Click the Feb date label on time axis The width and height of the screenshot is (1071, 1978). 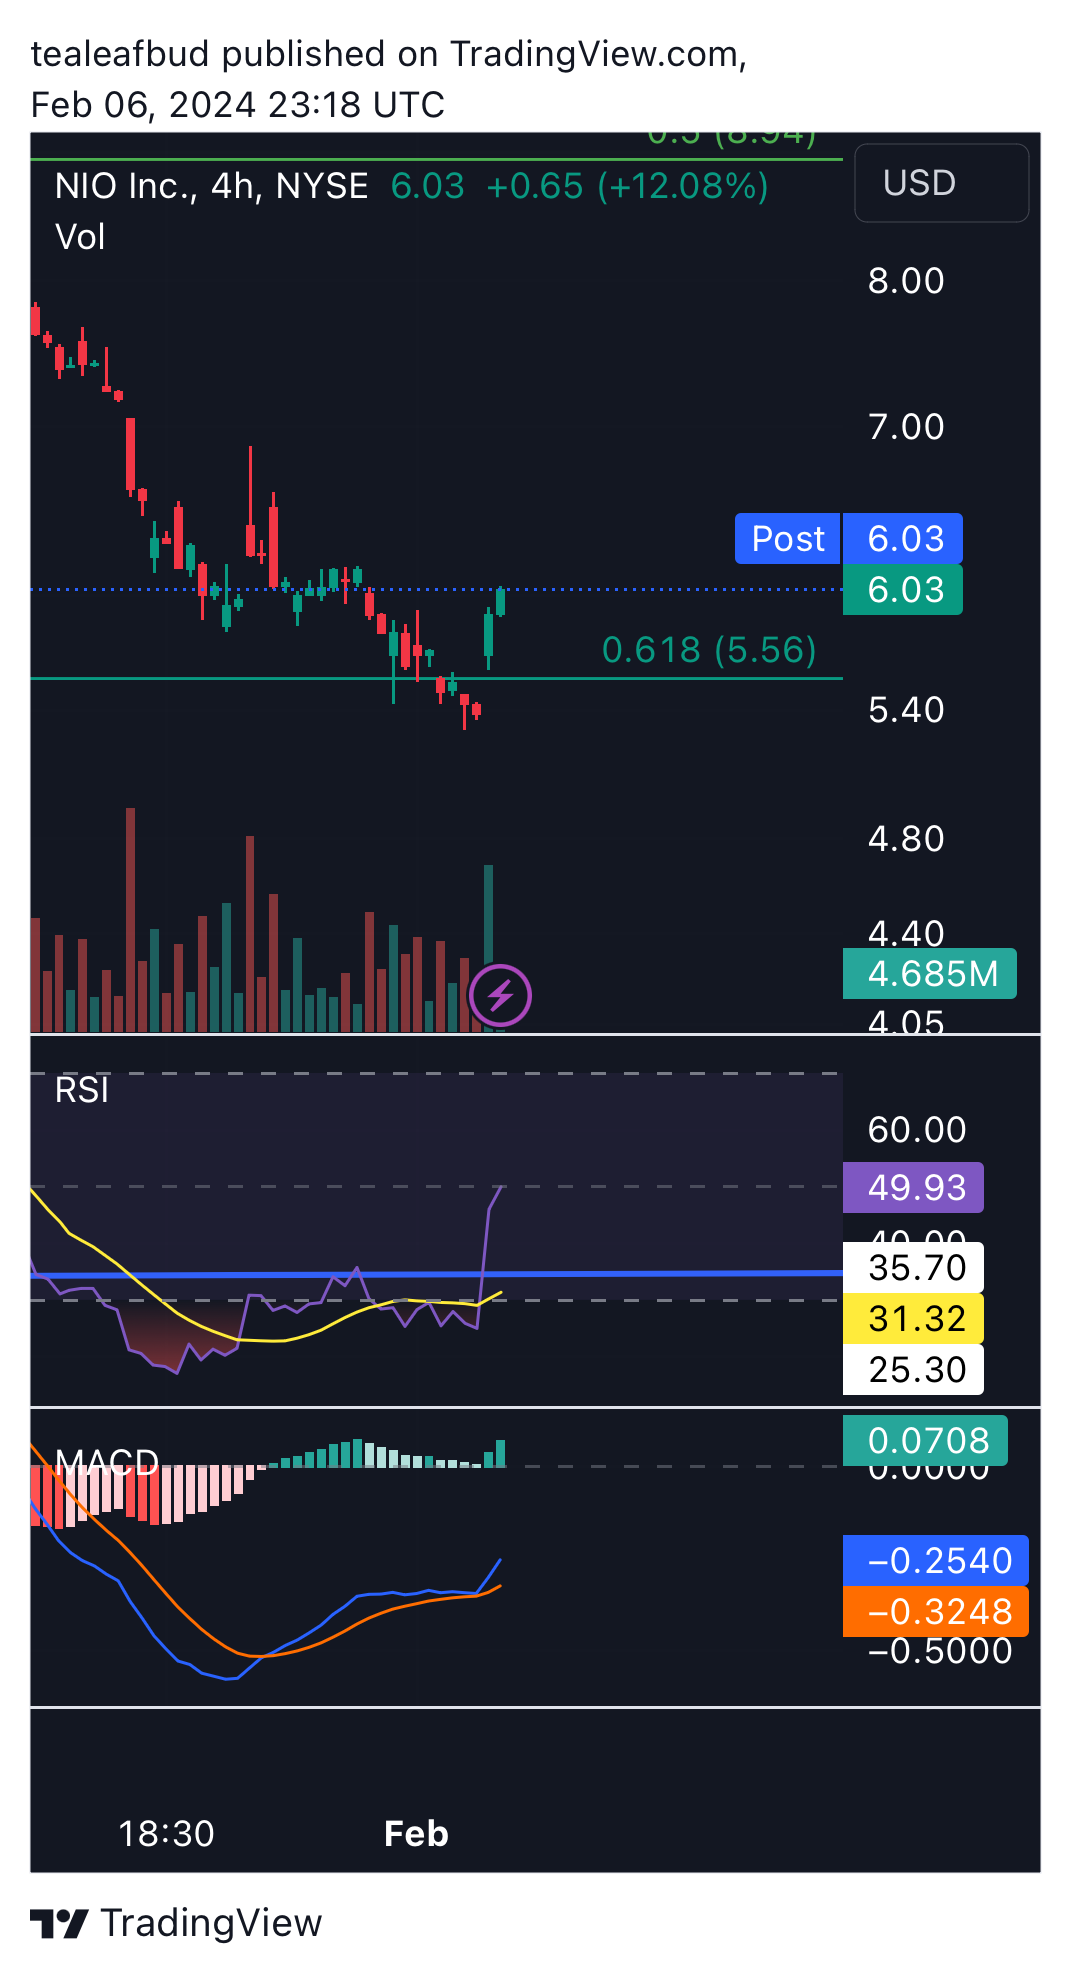tap(416, 1834)
